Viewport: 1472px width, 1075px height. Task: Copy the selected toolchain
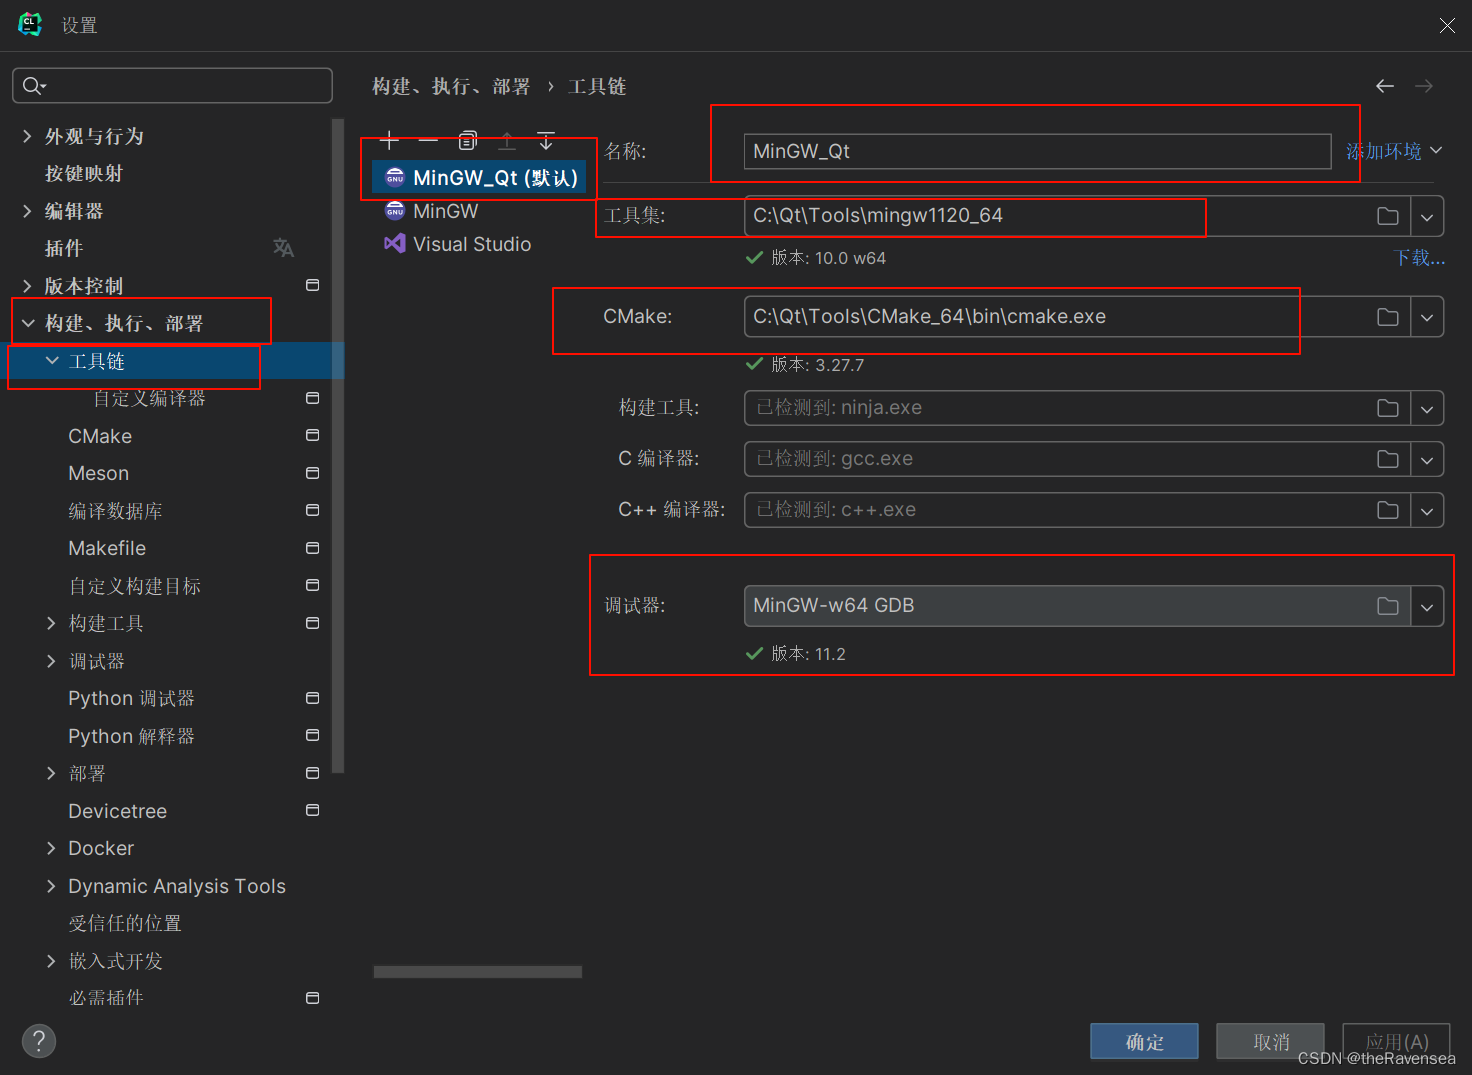pos(468,141)
